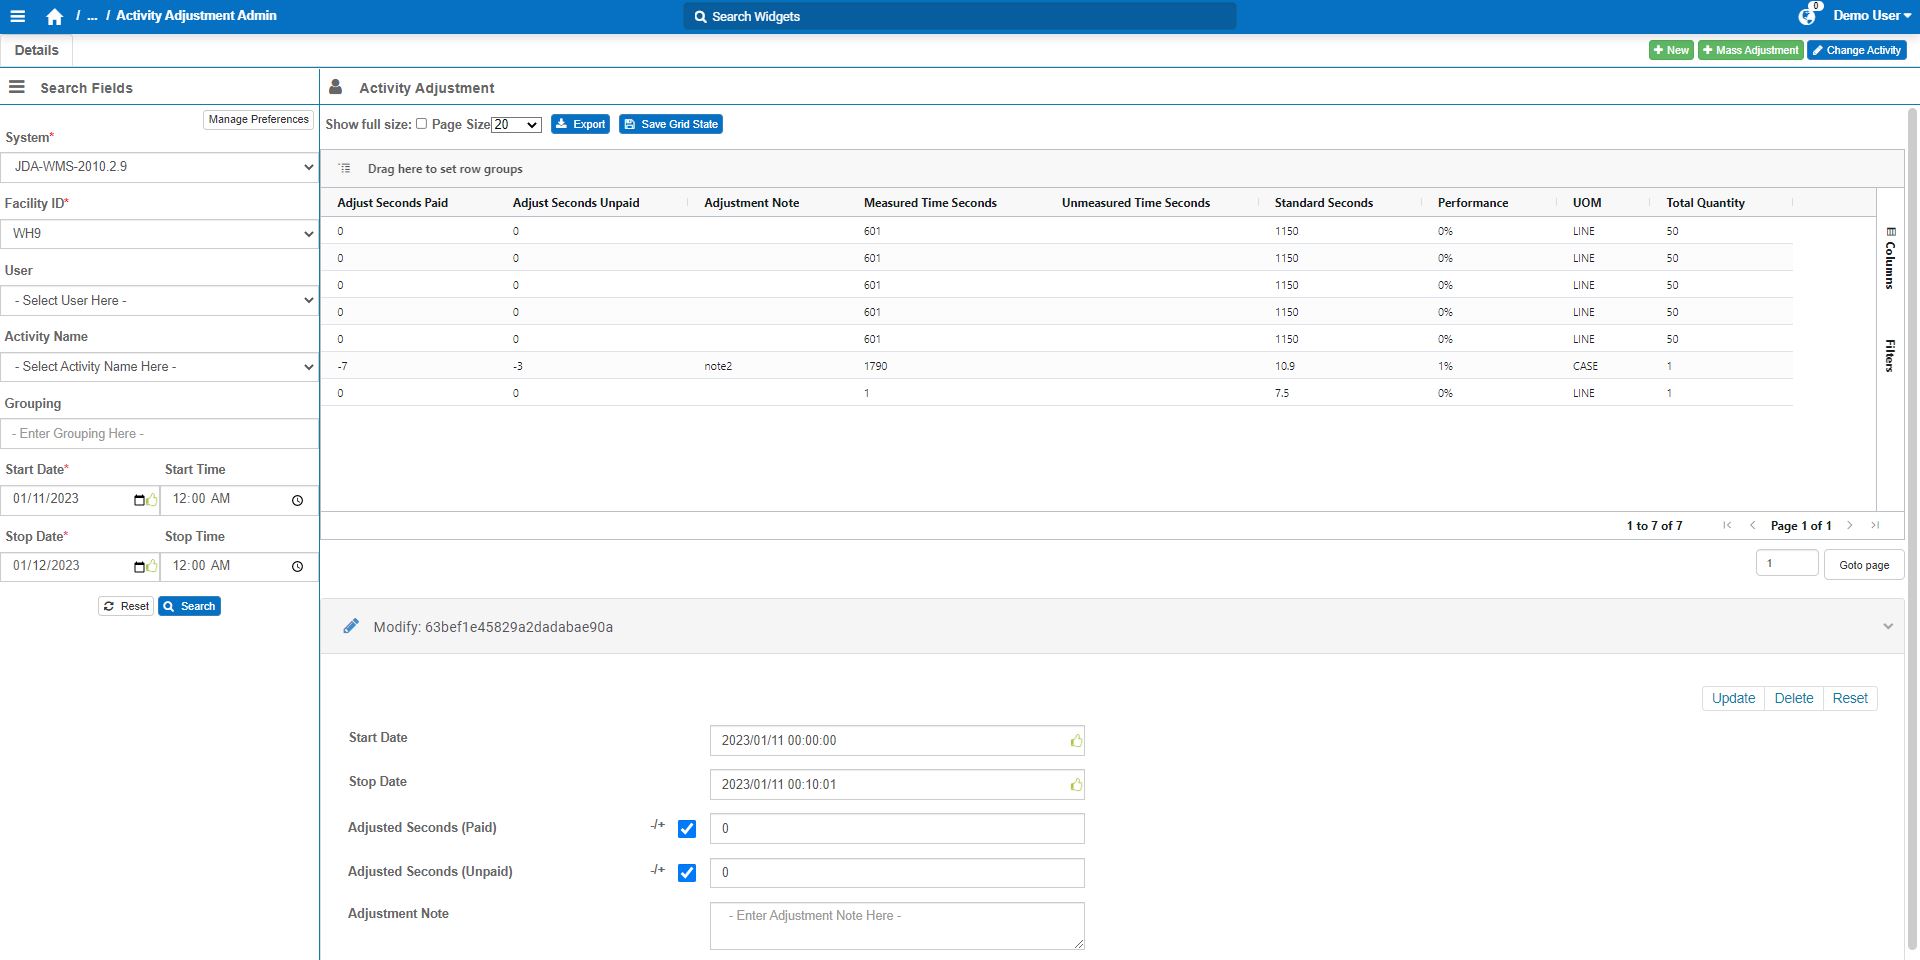Open the System dropdown
The height and width of the screenshot is (960, 1920).
[159, 167]
